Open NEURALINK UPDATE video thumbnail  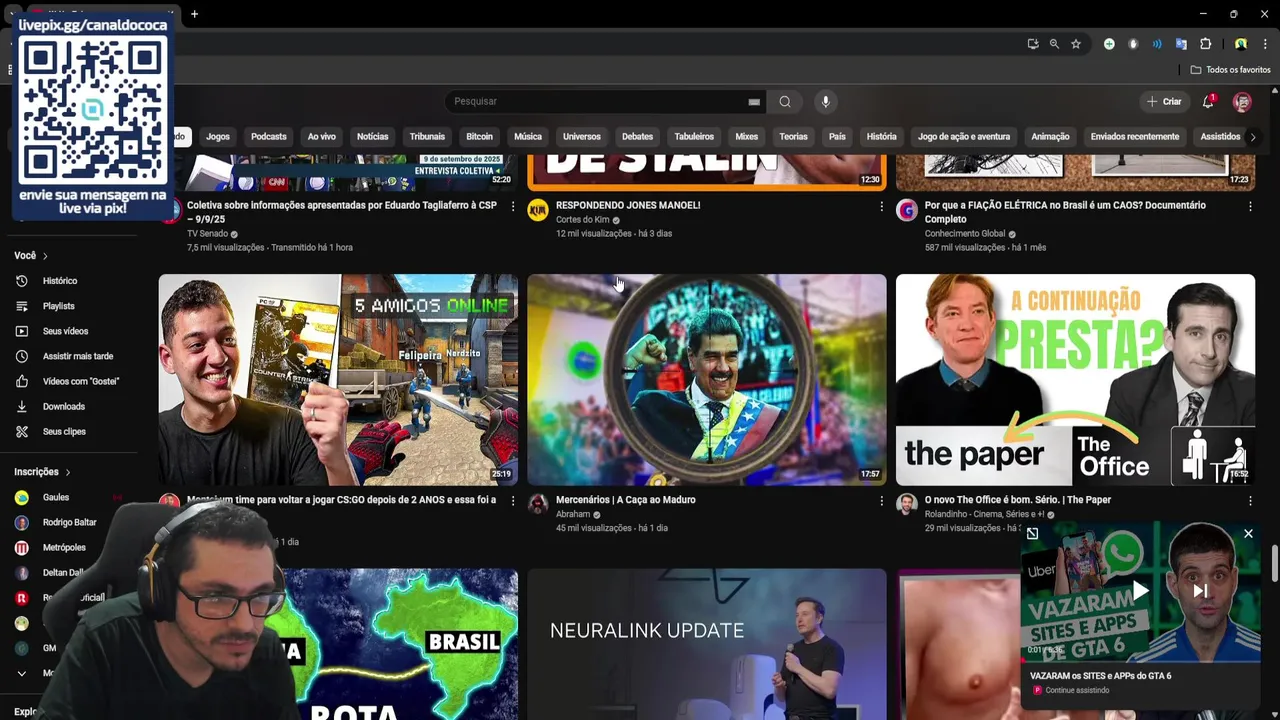707,644
